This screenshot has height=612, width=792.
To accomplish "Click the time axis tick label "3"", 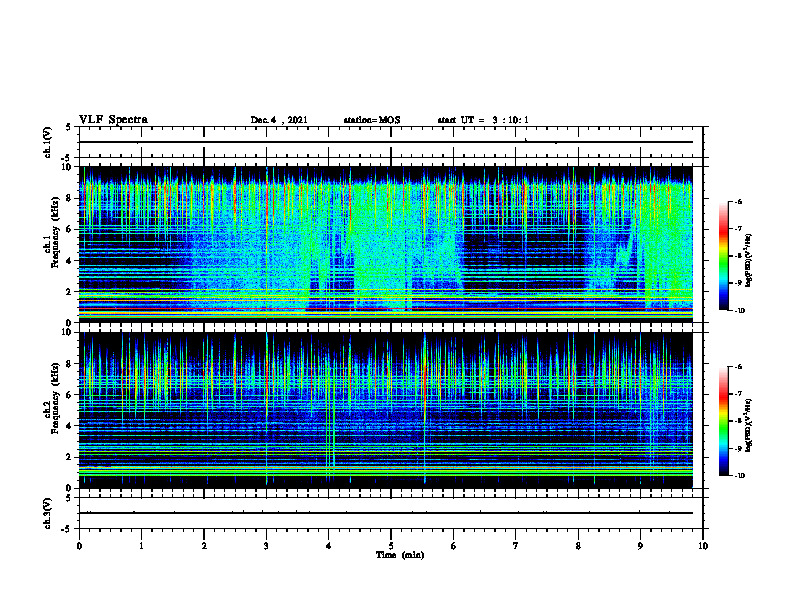I will point(266,546).
